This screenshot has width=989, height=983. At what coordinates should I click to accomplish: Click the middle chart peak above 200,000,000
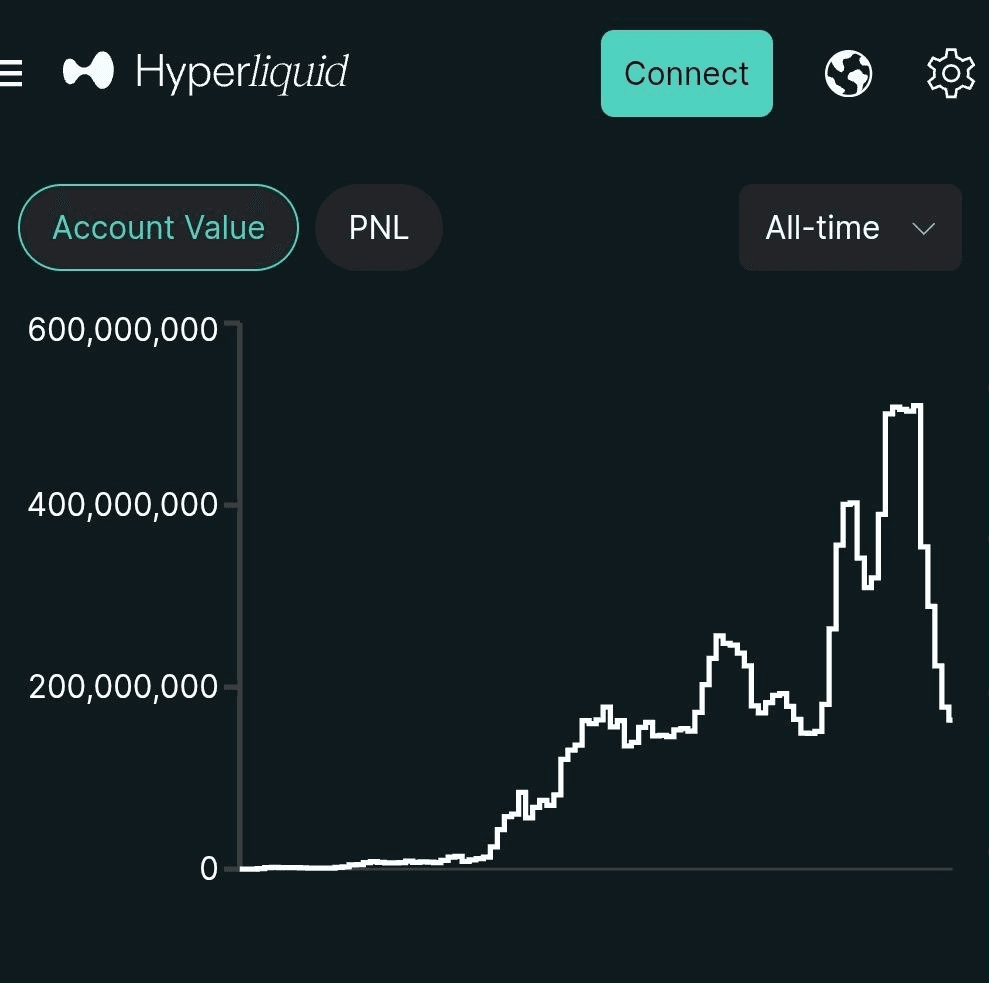[720, 637]
